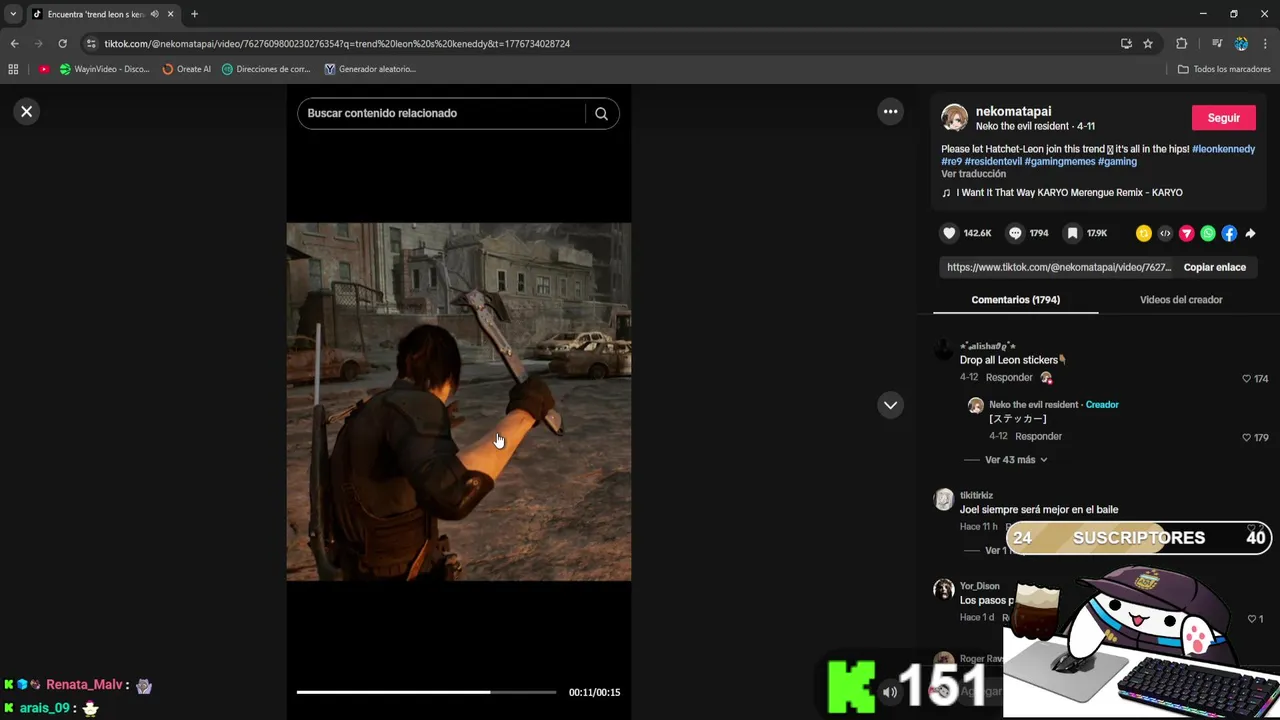Go to next video with down chevron
Image resolution: width=1280 pixels, height=720 pixels.
890,405
